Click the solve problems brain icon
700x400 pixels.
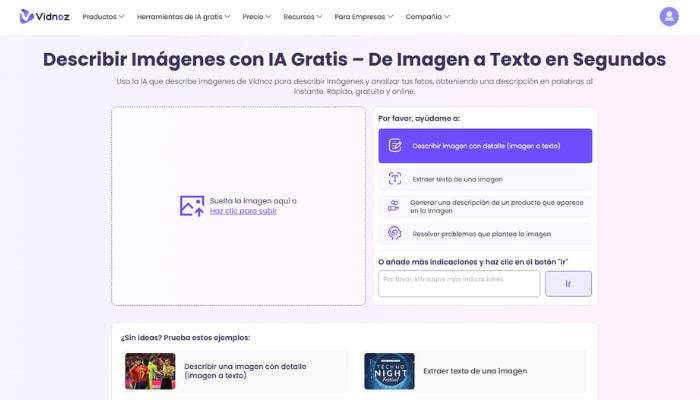click(395, 233)
